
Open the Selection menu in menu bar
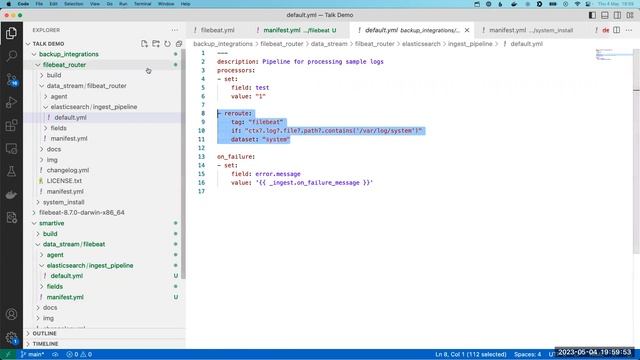pyautogui.click(x=73, y=4)
